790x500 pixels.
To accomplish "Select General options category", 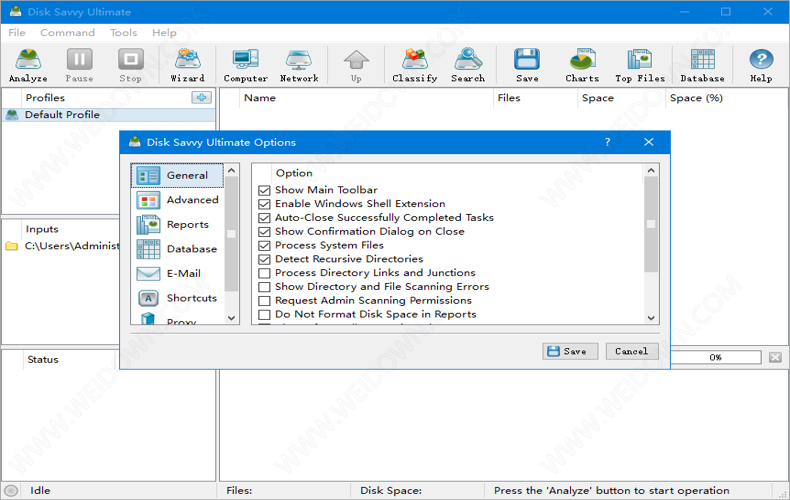I will pos(177,175).
